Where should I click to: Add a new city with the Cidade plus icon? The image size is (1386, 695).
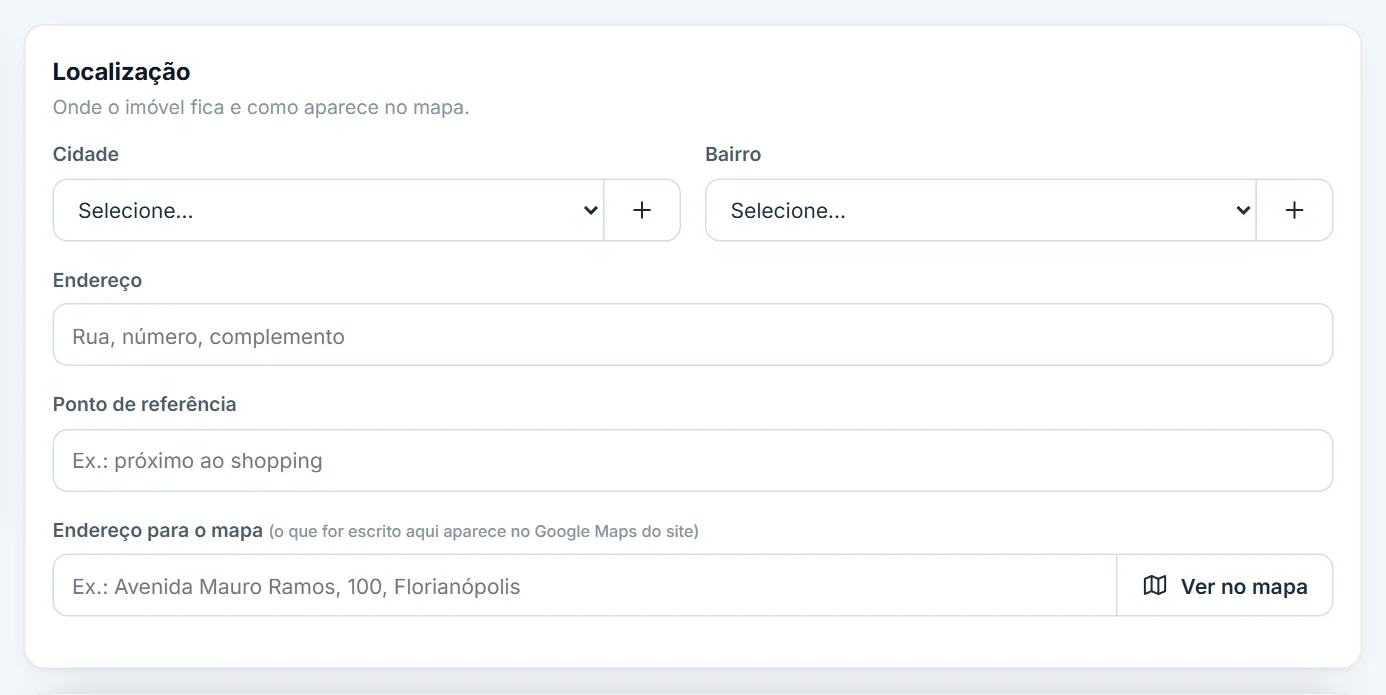point(642,210)
